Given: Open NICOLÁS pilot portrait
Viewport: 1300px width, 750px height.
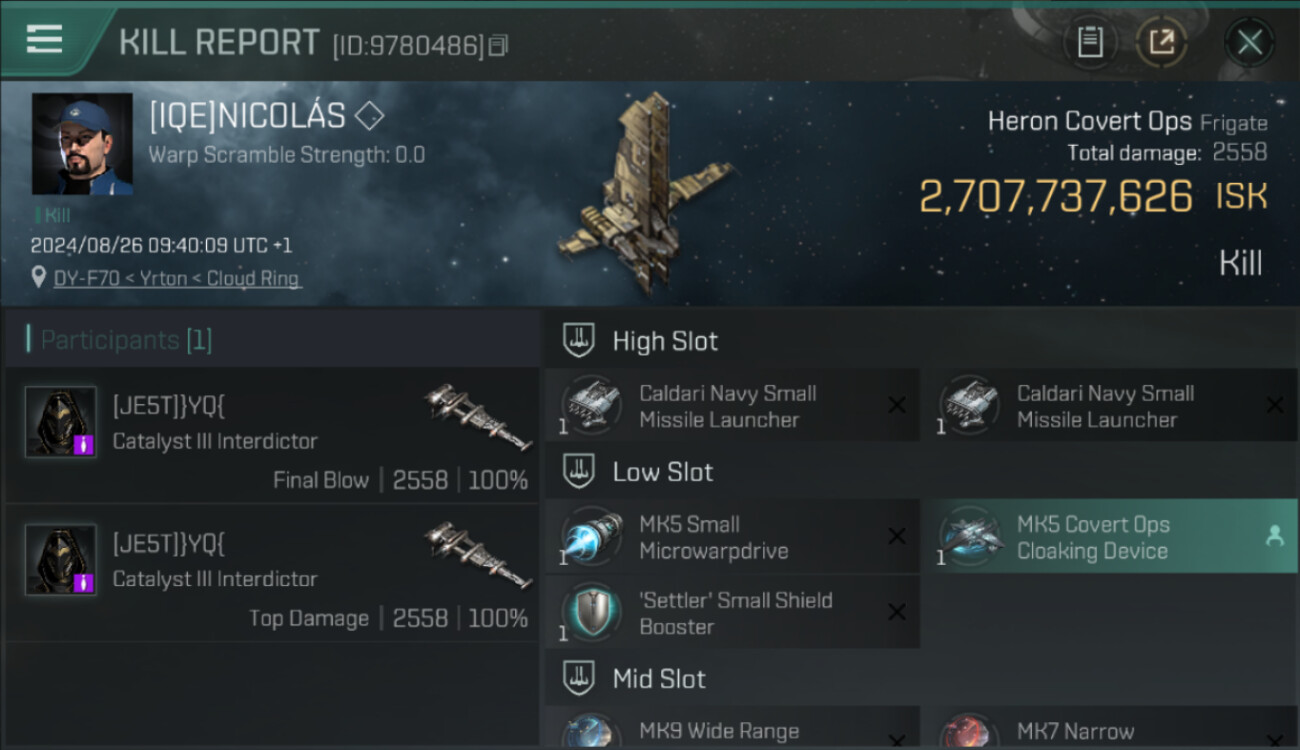Looking at the screenshot, I should pyautogui.click(x=82, y=144).
